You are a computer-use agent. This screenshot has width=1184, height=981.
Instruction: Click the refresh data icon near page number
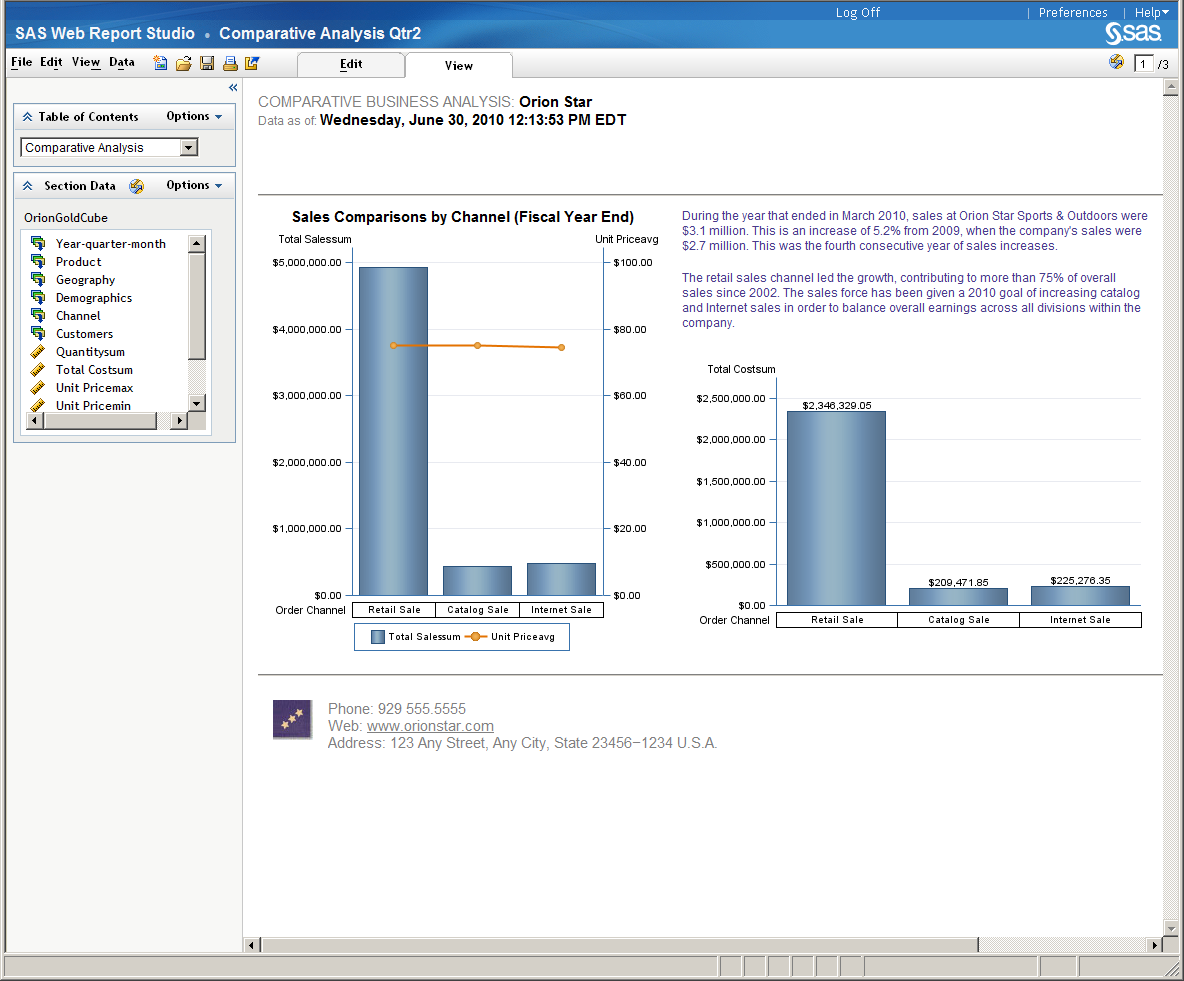1116,63
